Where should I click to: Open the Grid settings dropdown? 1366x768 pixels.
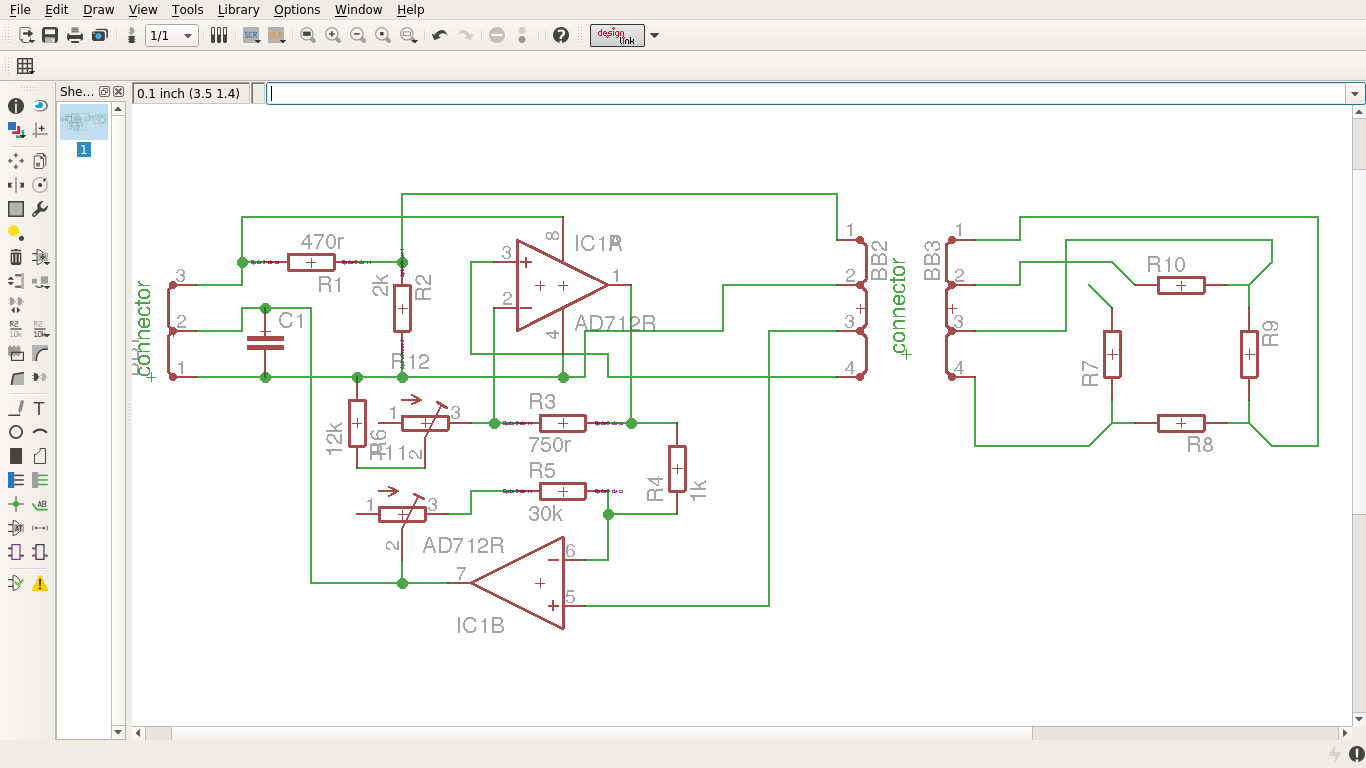point(25,67)
